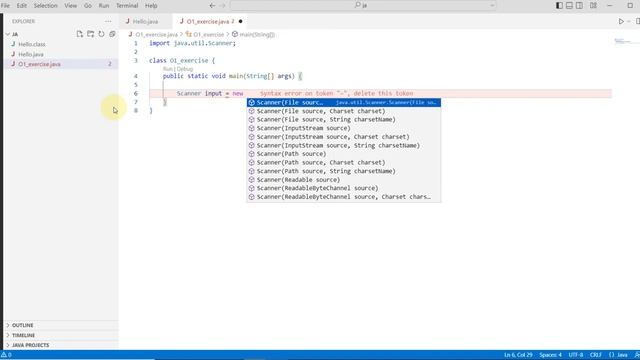Click Spaces: 4 indentation setting
This screenshot has height=360, width=640.
[550, 355]
